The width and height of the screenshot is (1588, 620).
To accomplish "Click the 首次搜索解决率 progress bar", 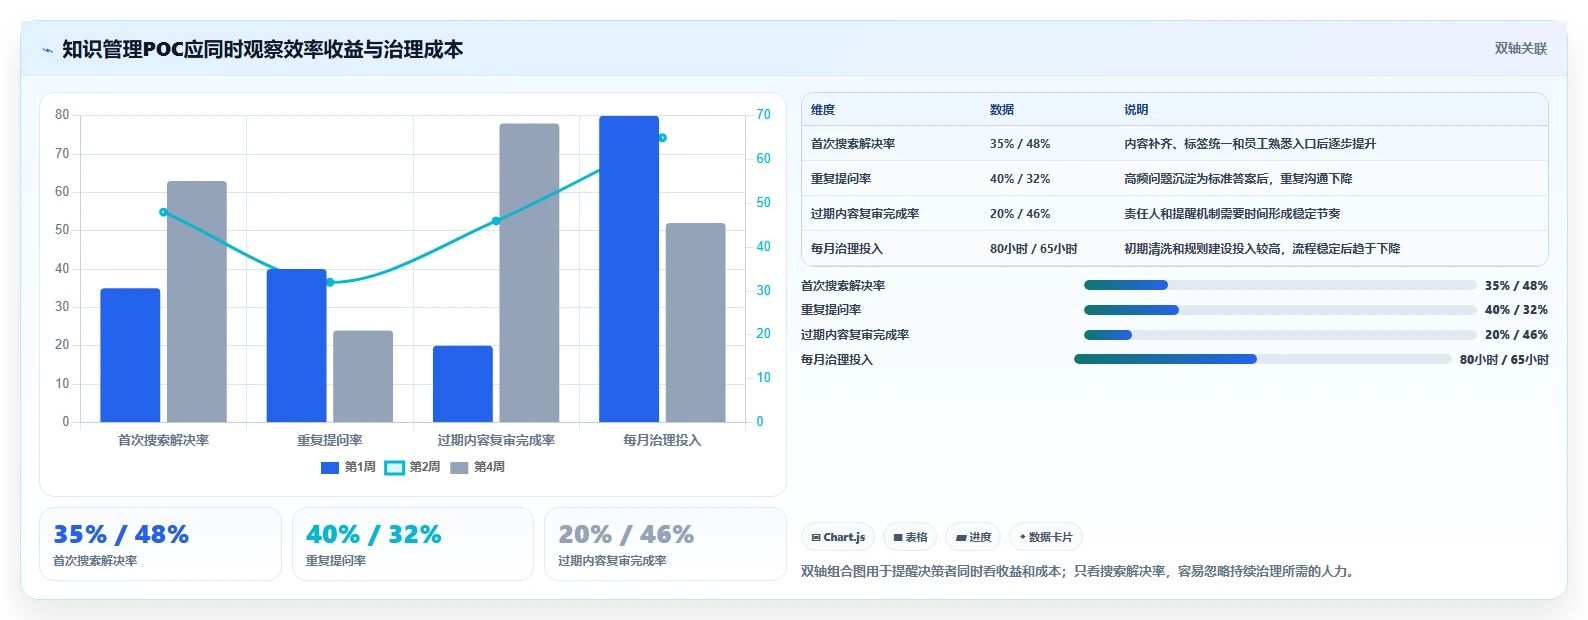I will tap(1280, 285).
